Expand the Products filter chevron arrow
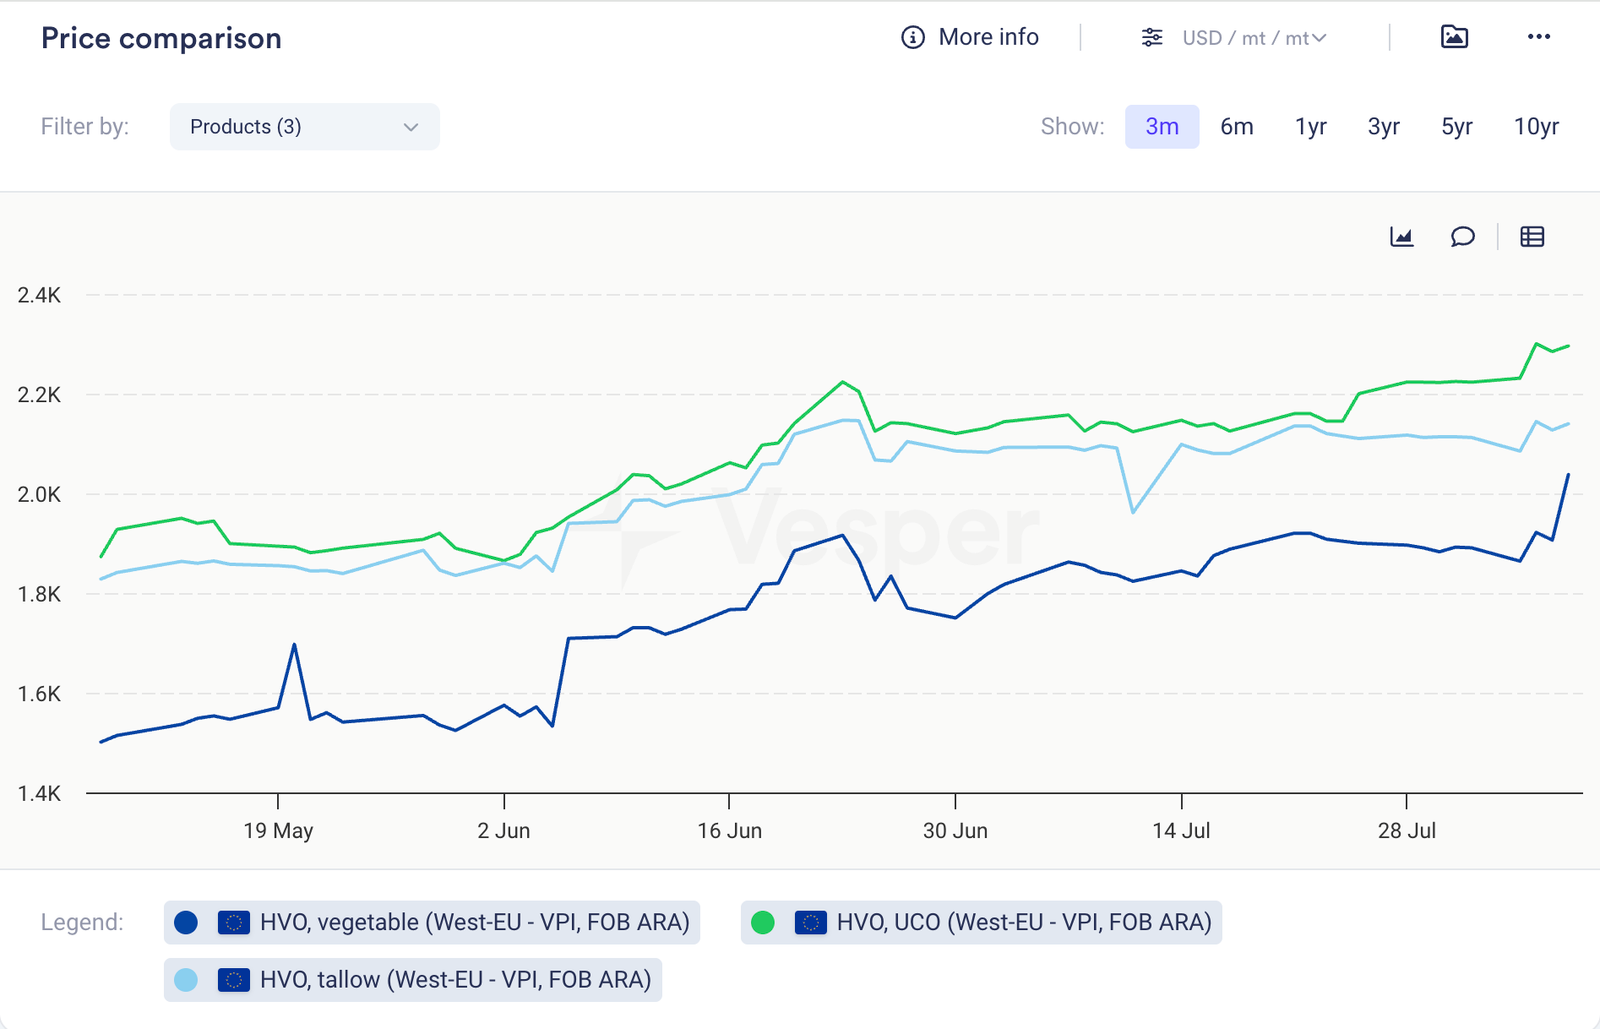This screenshot has width=1600, height=1029. pos(410,127)
